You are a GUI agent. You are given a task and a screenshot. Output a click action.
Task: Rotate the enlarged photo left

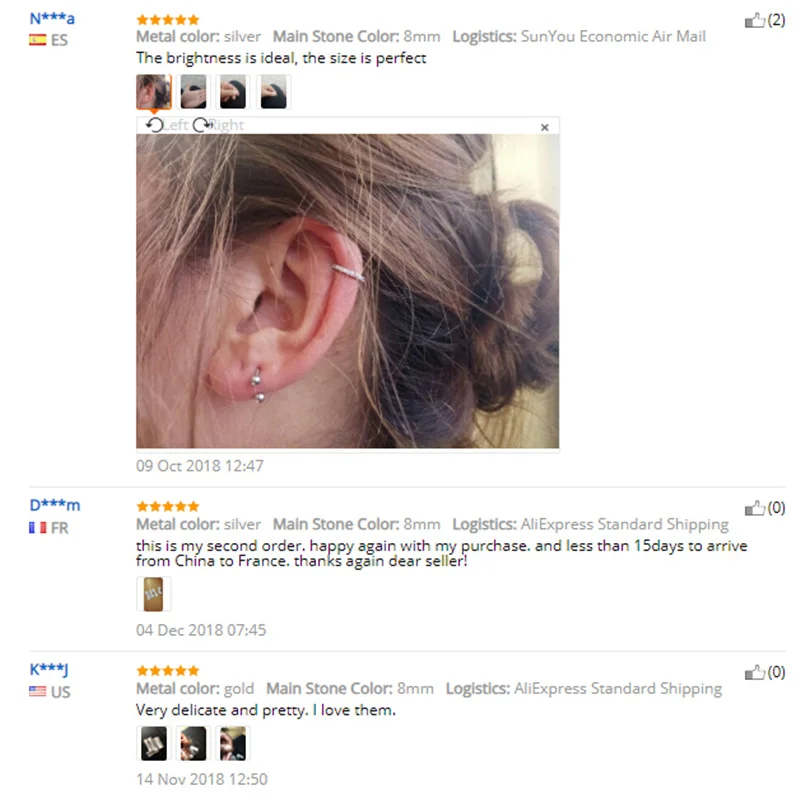coord(167,125)
